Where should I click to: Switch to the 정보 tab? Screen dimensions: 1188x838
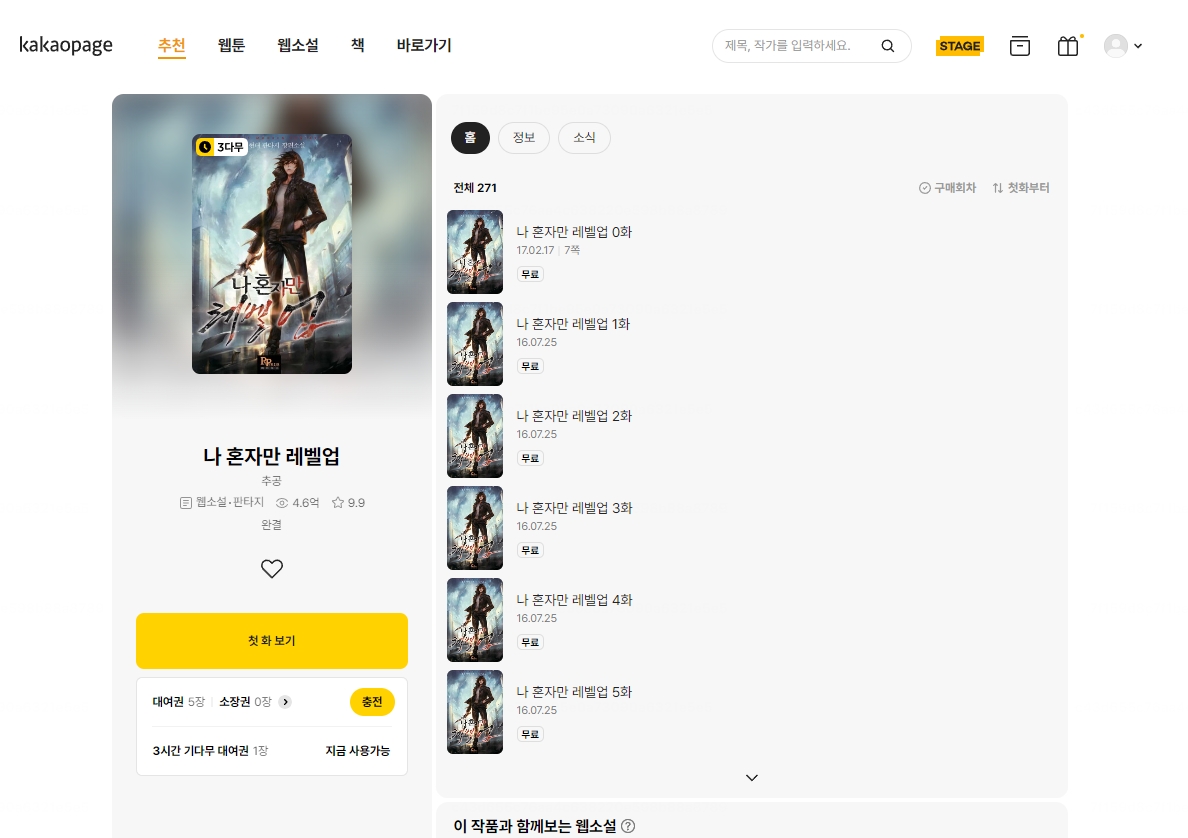(x=523, y=137)
